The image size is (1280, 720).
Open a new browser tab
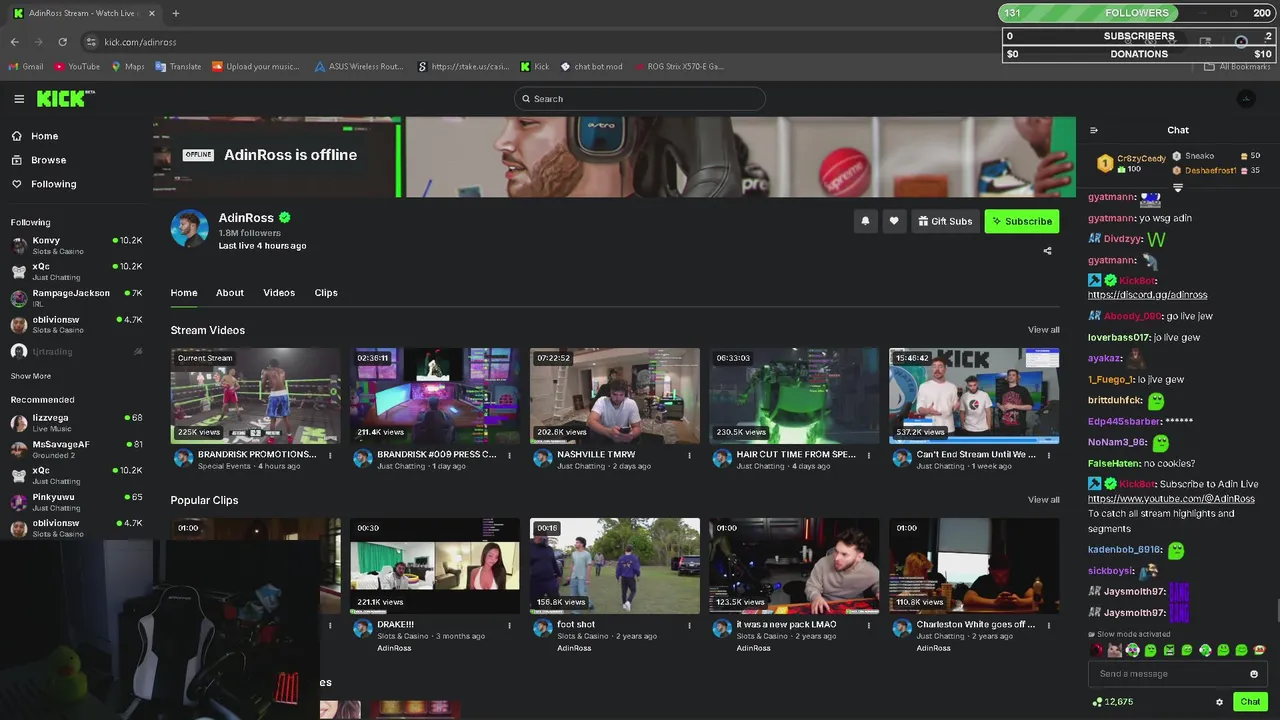point(175,13)
